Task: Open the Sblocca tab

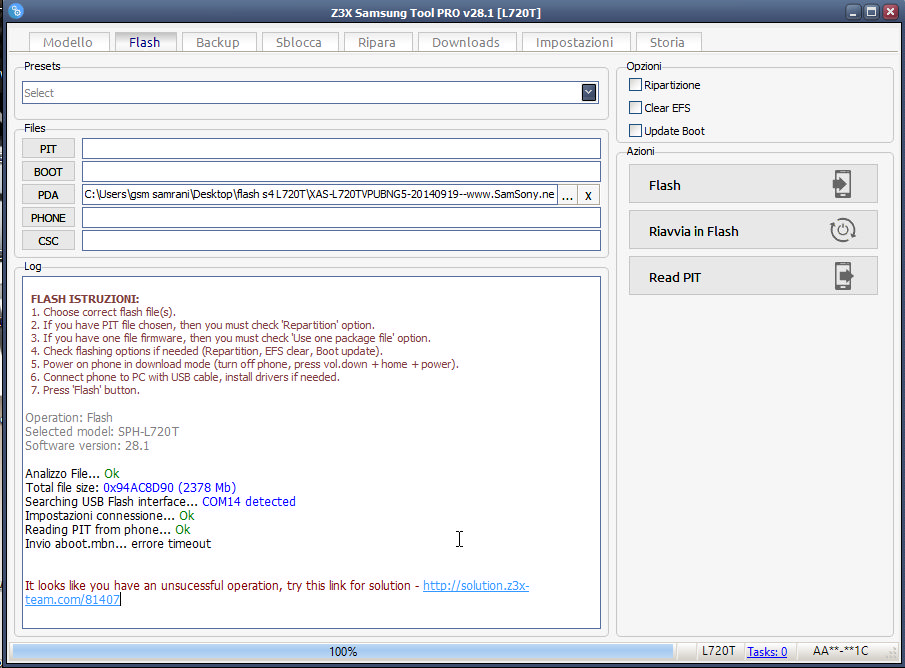Action: click(x=298, y=42)
